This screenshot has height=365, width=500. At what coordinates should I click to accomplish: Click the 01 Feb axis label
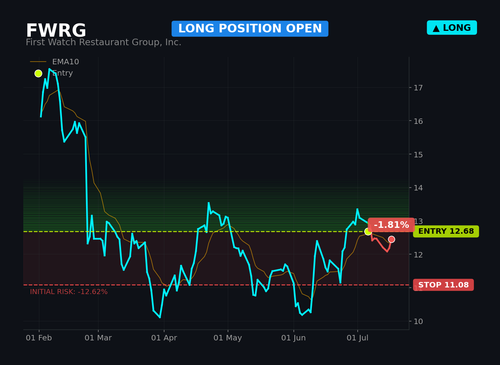tap(39, 338)
